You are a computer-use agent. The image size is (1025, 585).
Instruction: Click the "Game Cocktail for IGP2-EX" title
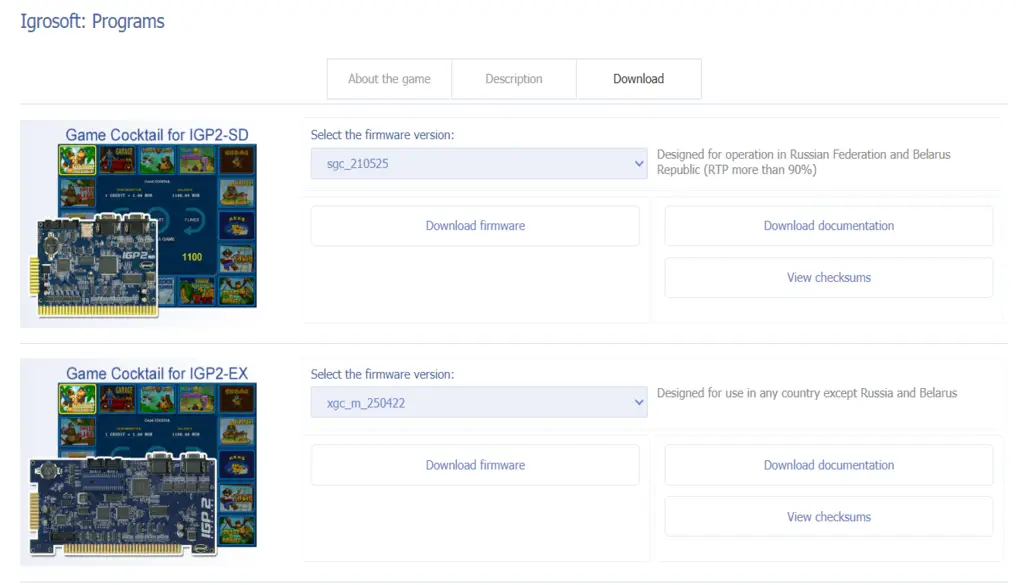pos(156,373)
